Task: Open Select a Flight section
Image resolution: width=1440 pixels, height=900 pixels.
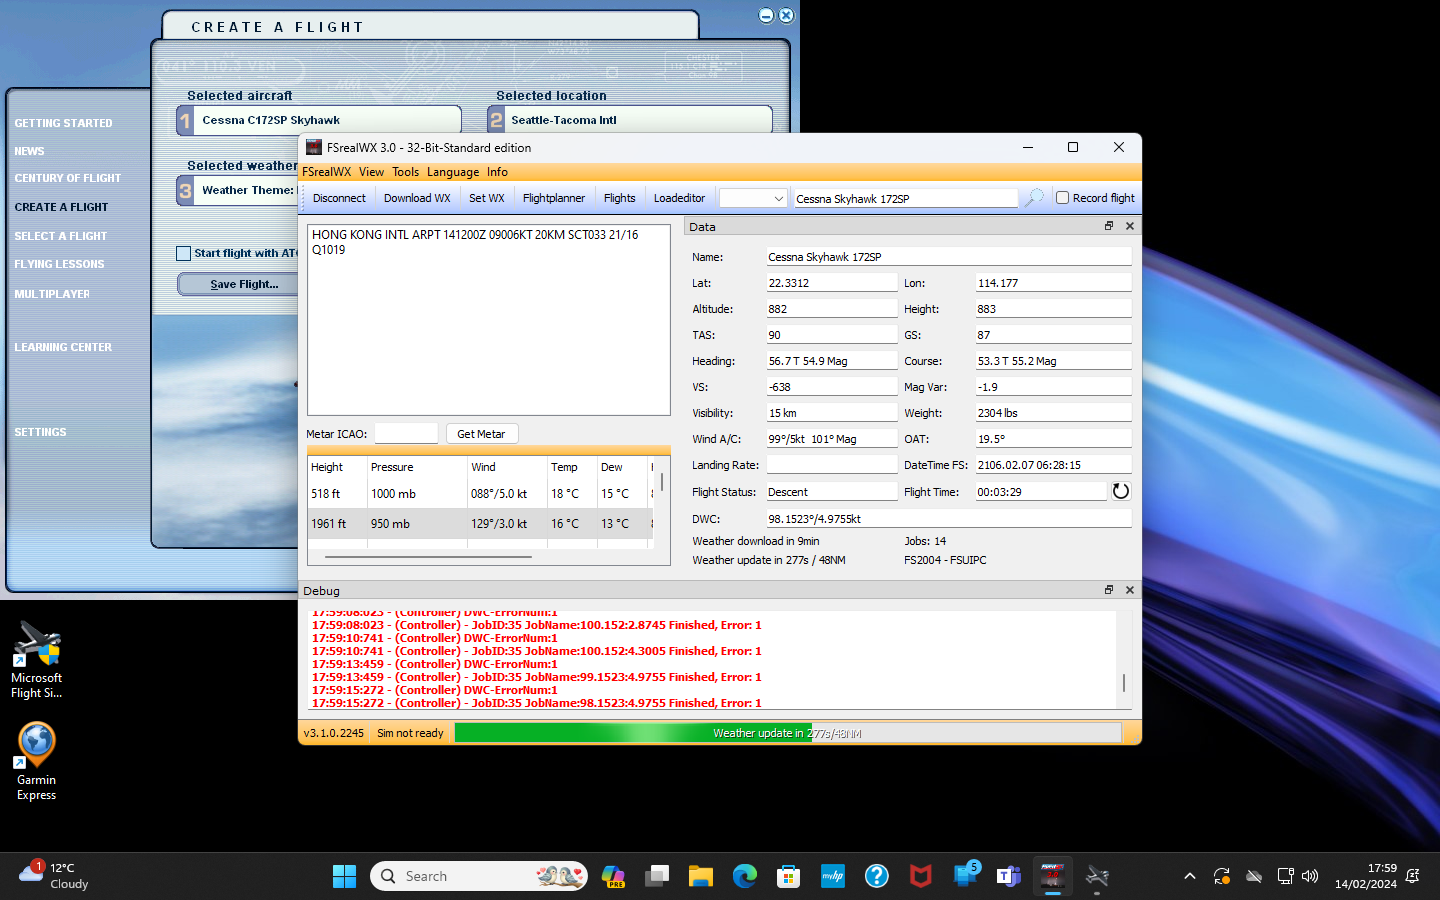Action: 60,236
